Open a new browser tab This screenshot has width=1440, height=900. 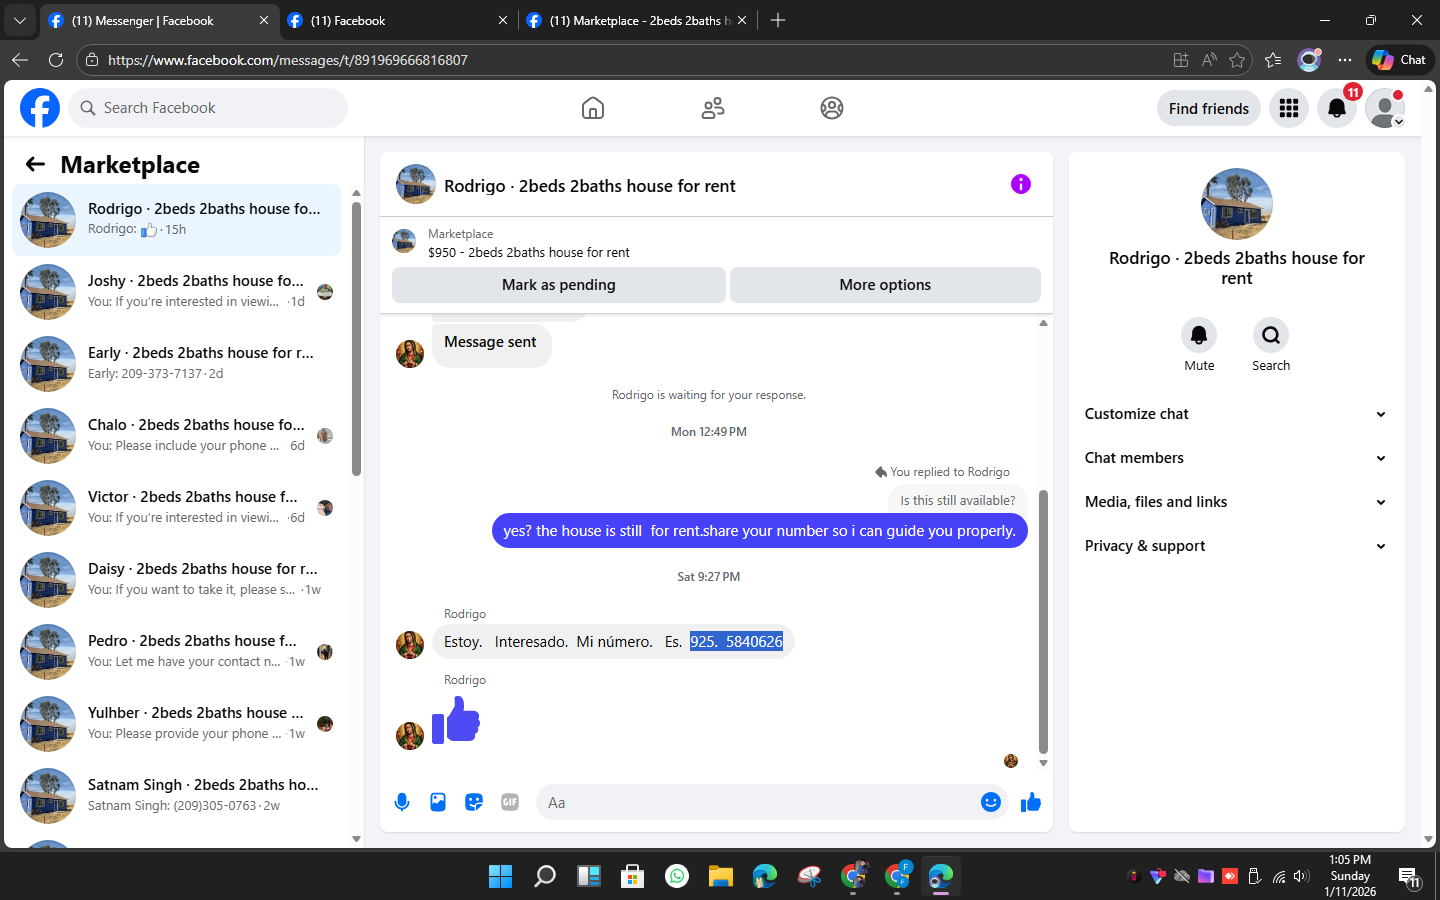[778, 20]
